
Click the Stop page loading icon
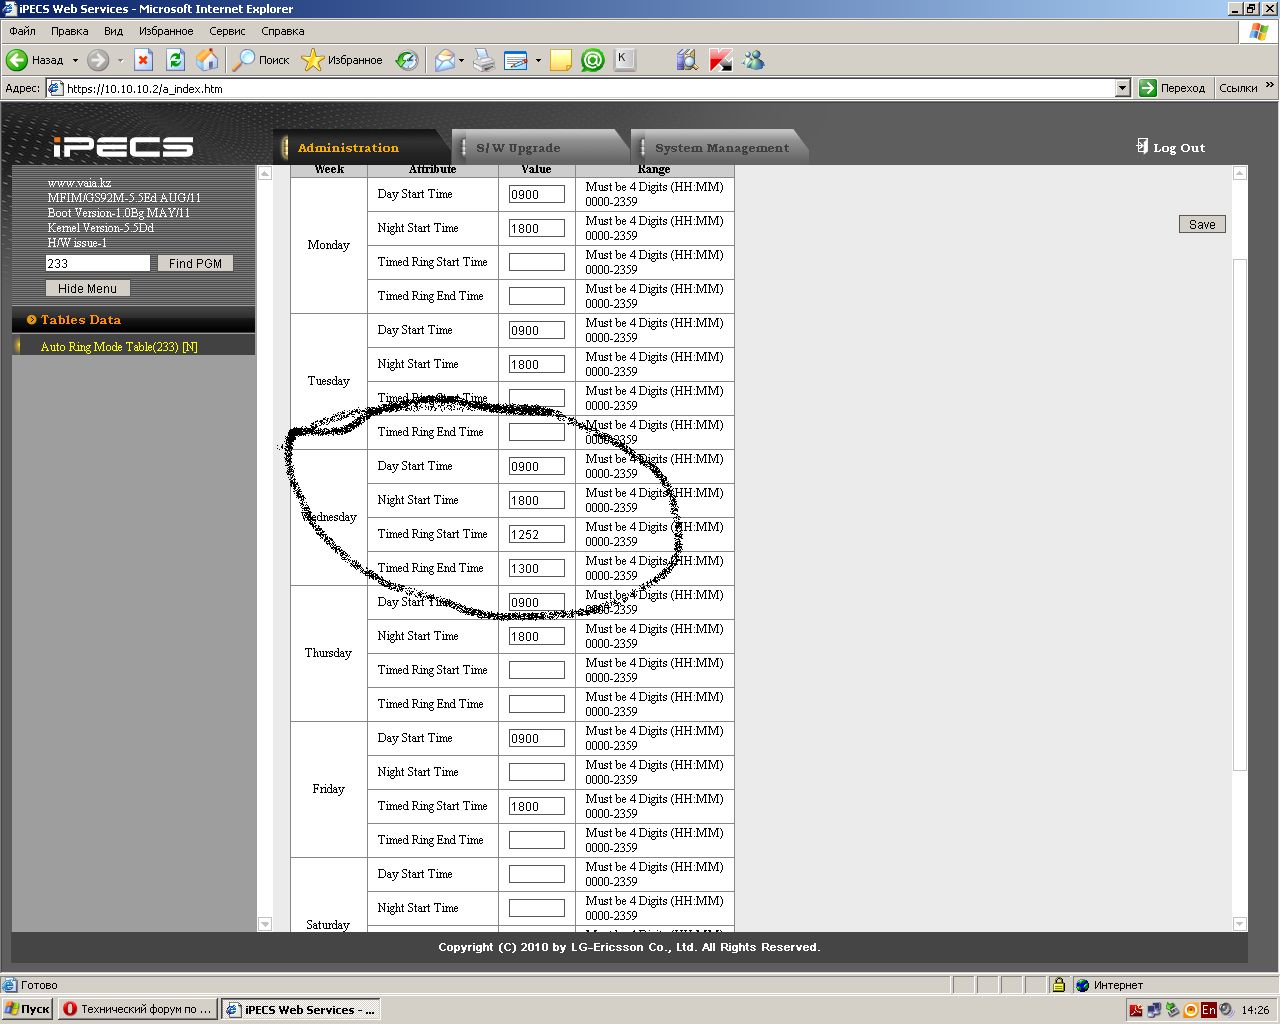pos(143,60)
